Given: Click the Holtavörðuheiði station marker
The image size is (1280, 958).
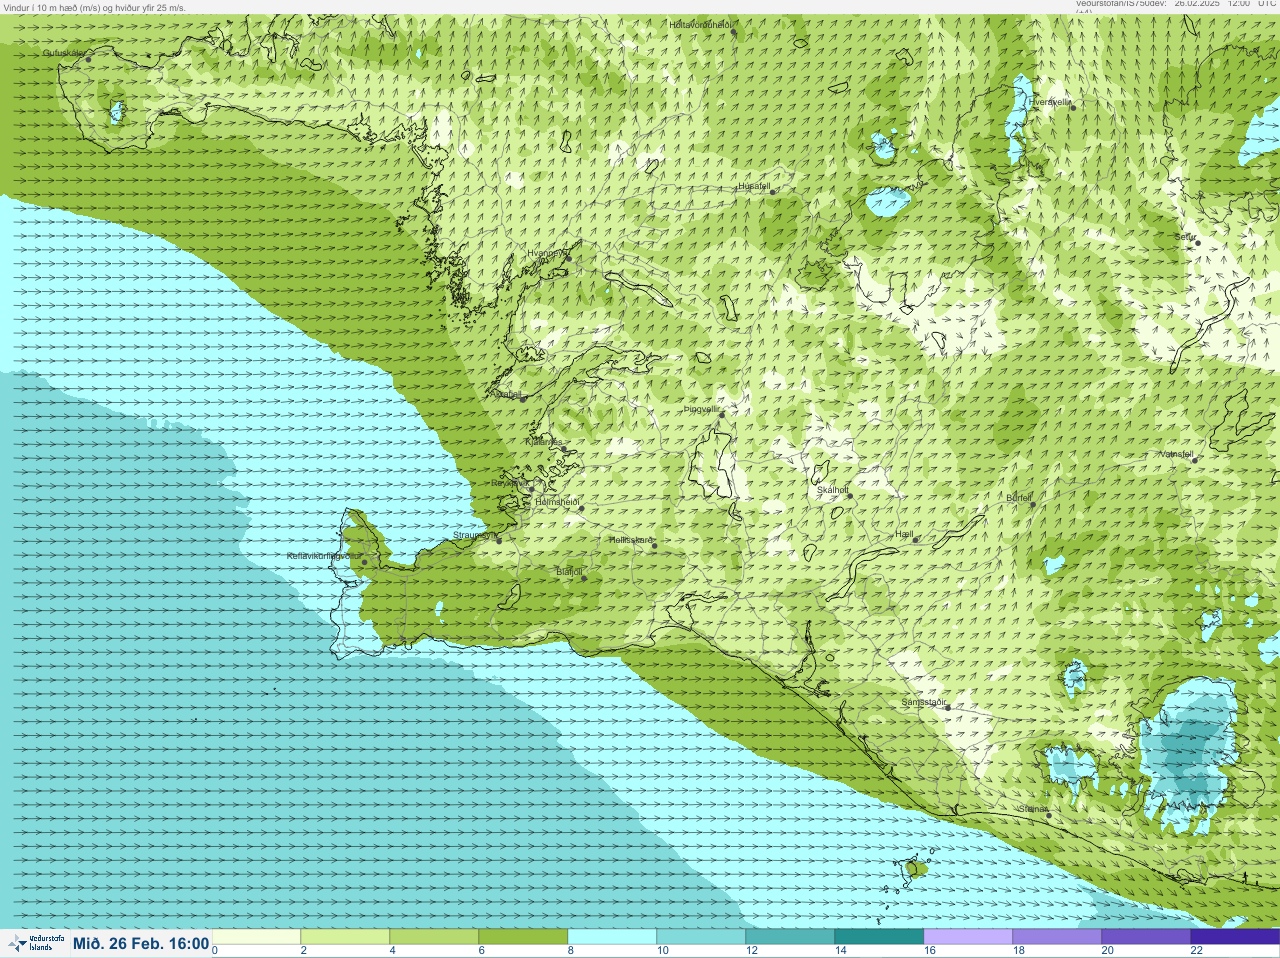Looking at the screenshot, I should coord(733,32).
